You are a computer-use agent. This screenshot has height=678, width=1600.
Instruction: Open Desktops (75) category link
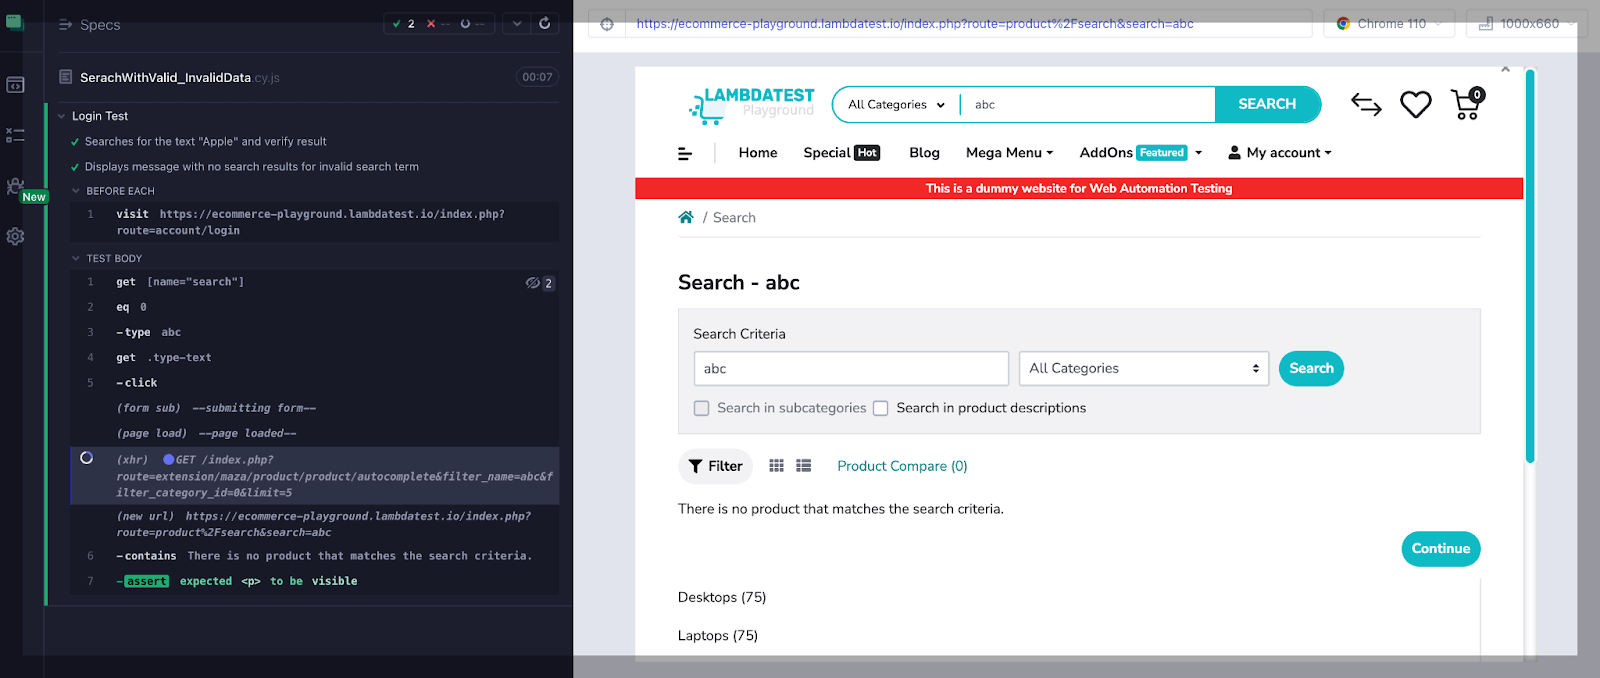[722, 597]
